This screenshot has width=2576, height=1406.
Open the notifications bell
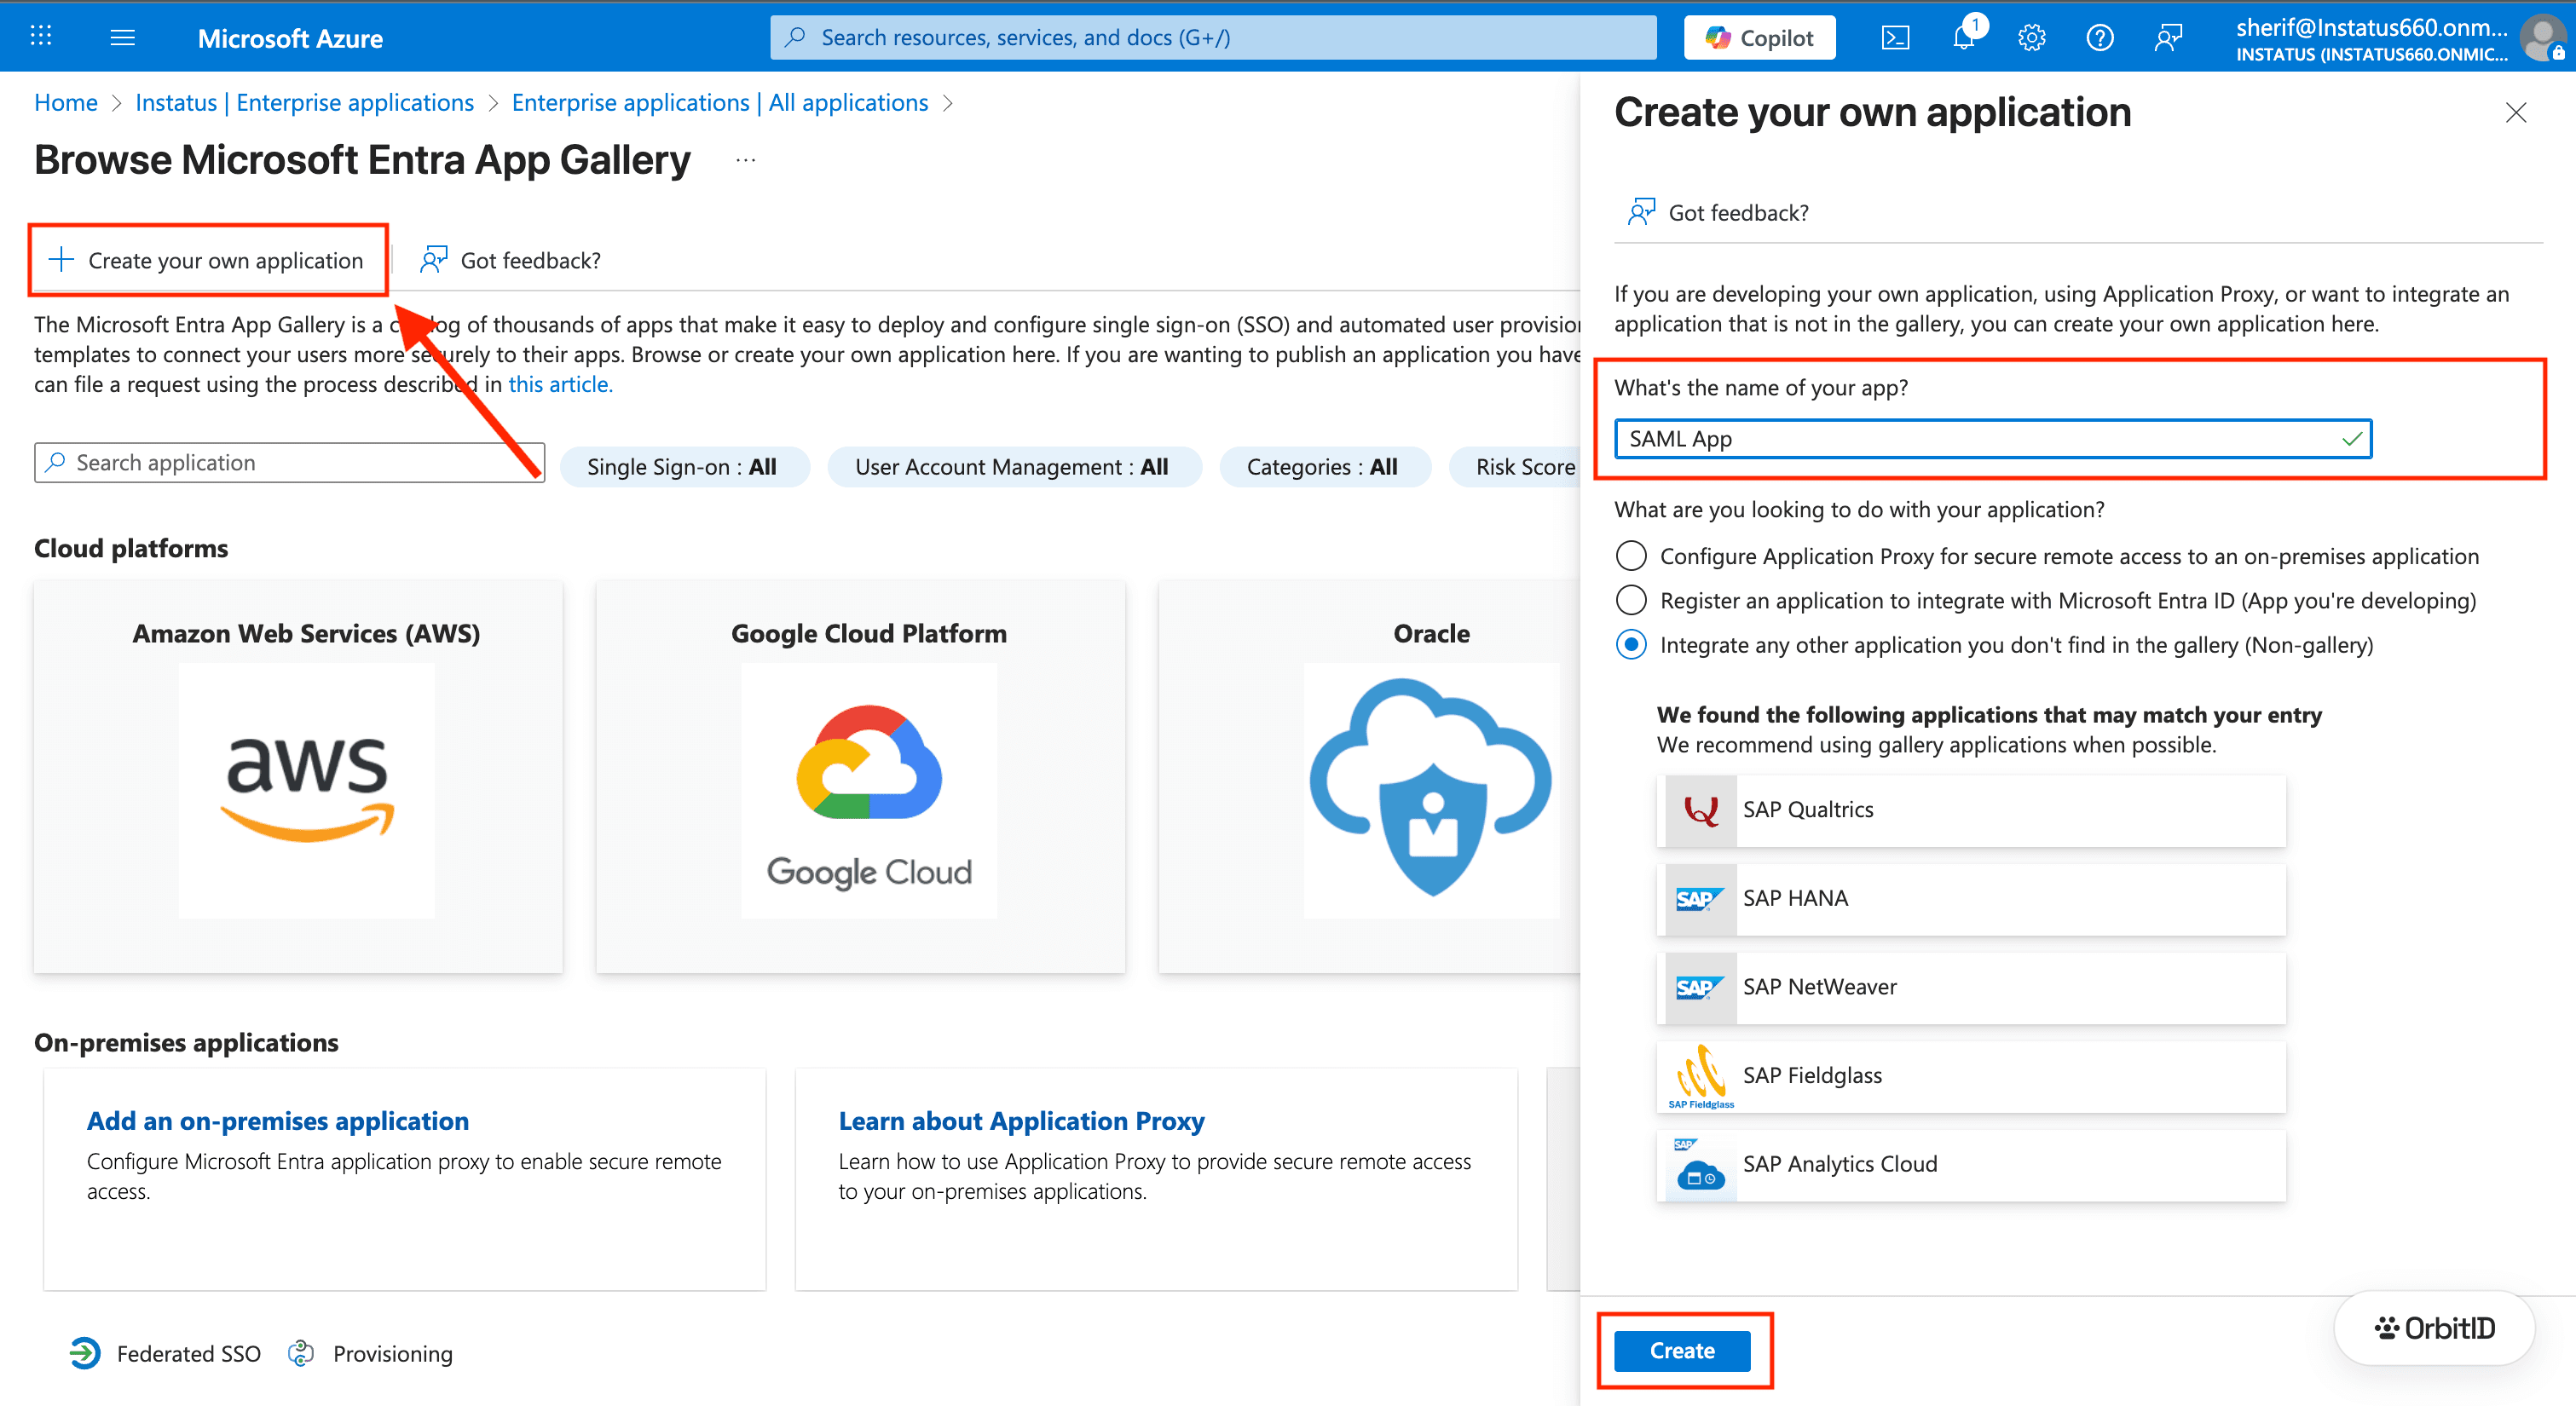click(x=1965, y=38)
